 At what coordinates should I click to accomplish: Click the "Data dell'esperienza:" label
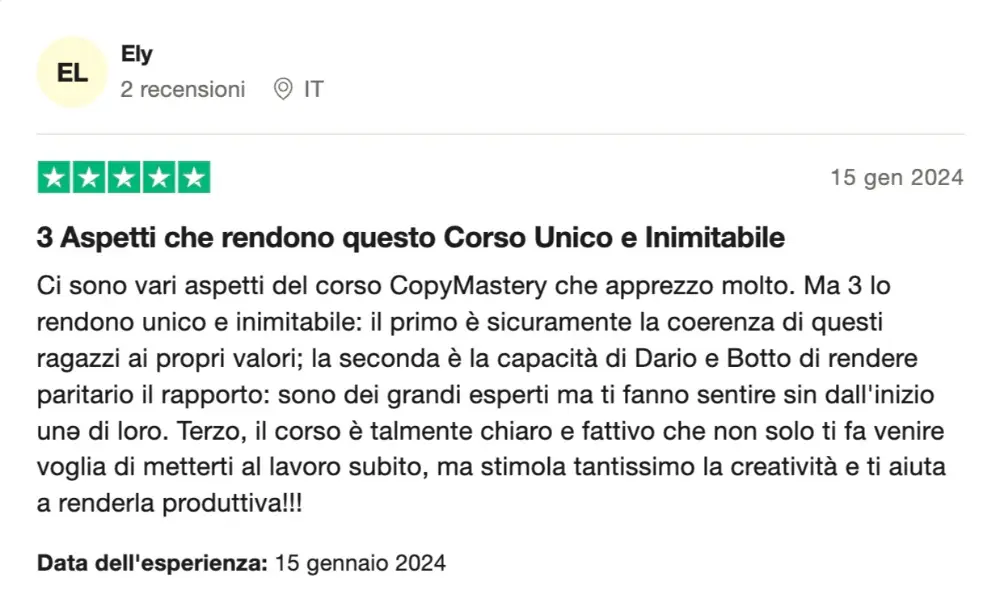152,562
